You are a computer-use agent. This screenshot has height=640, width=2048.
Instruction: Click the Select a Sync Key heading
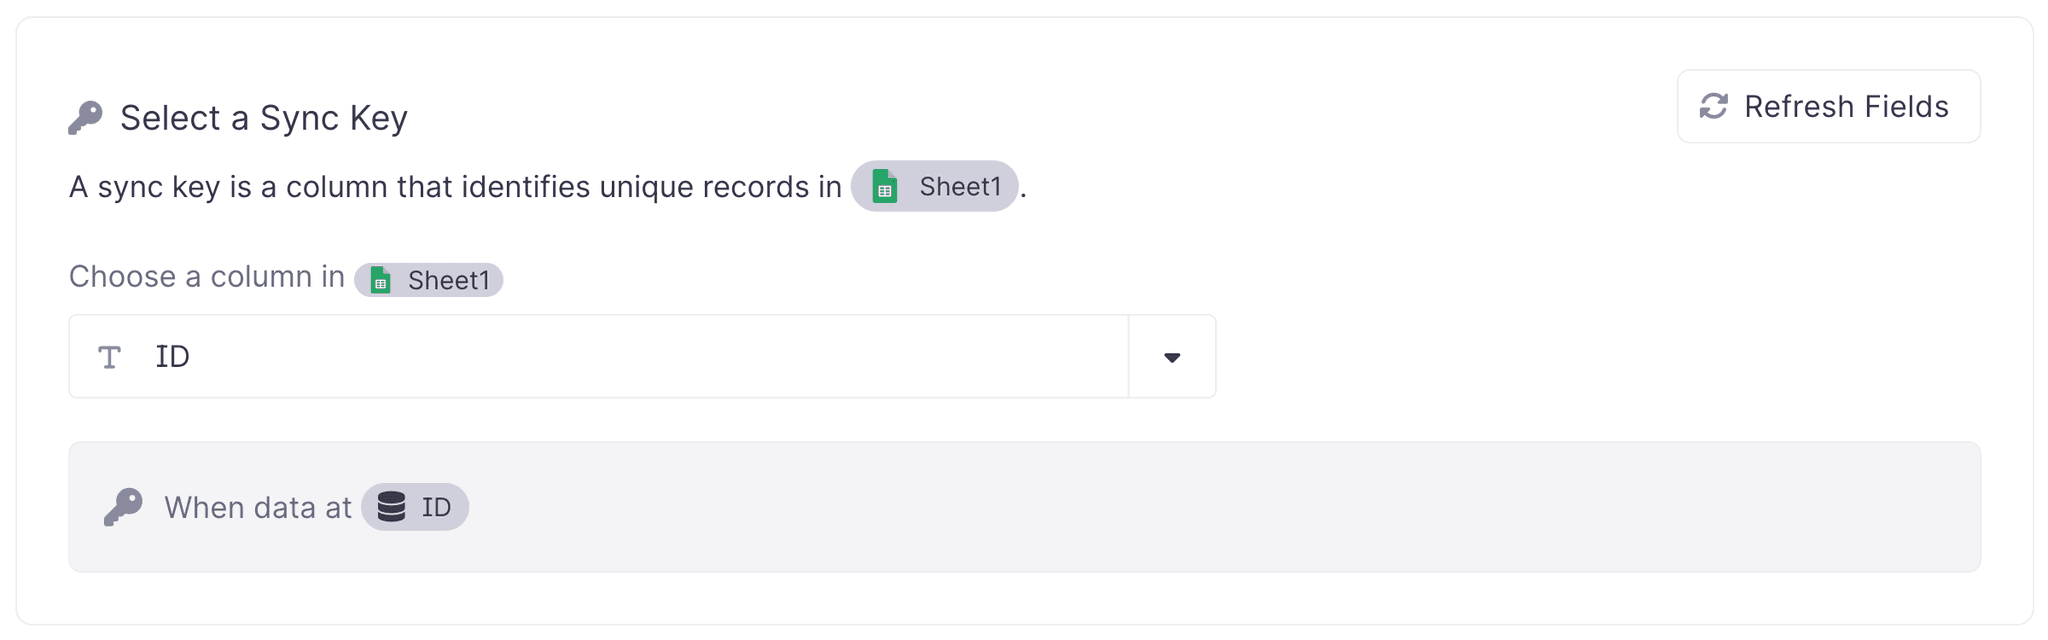[x=264, y=117]
